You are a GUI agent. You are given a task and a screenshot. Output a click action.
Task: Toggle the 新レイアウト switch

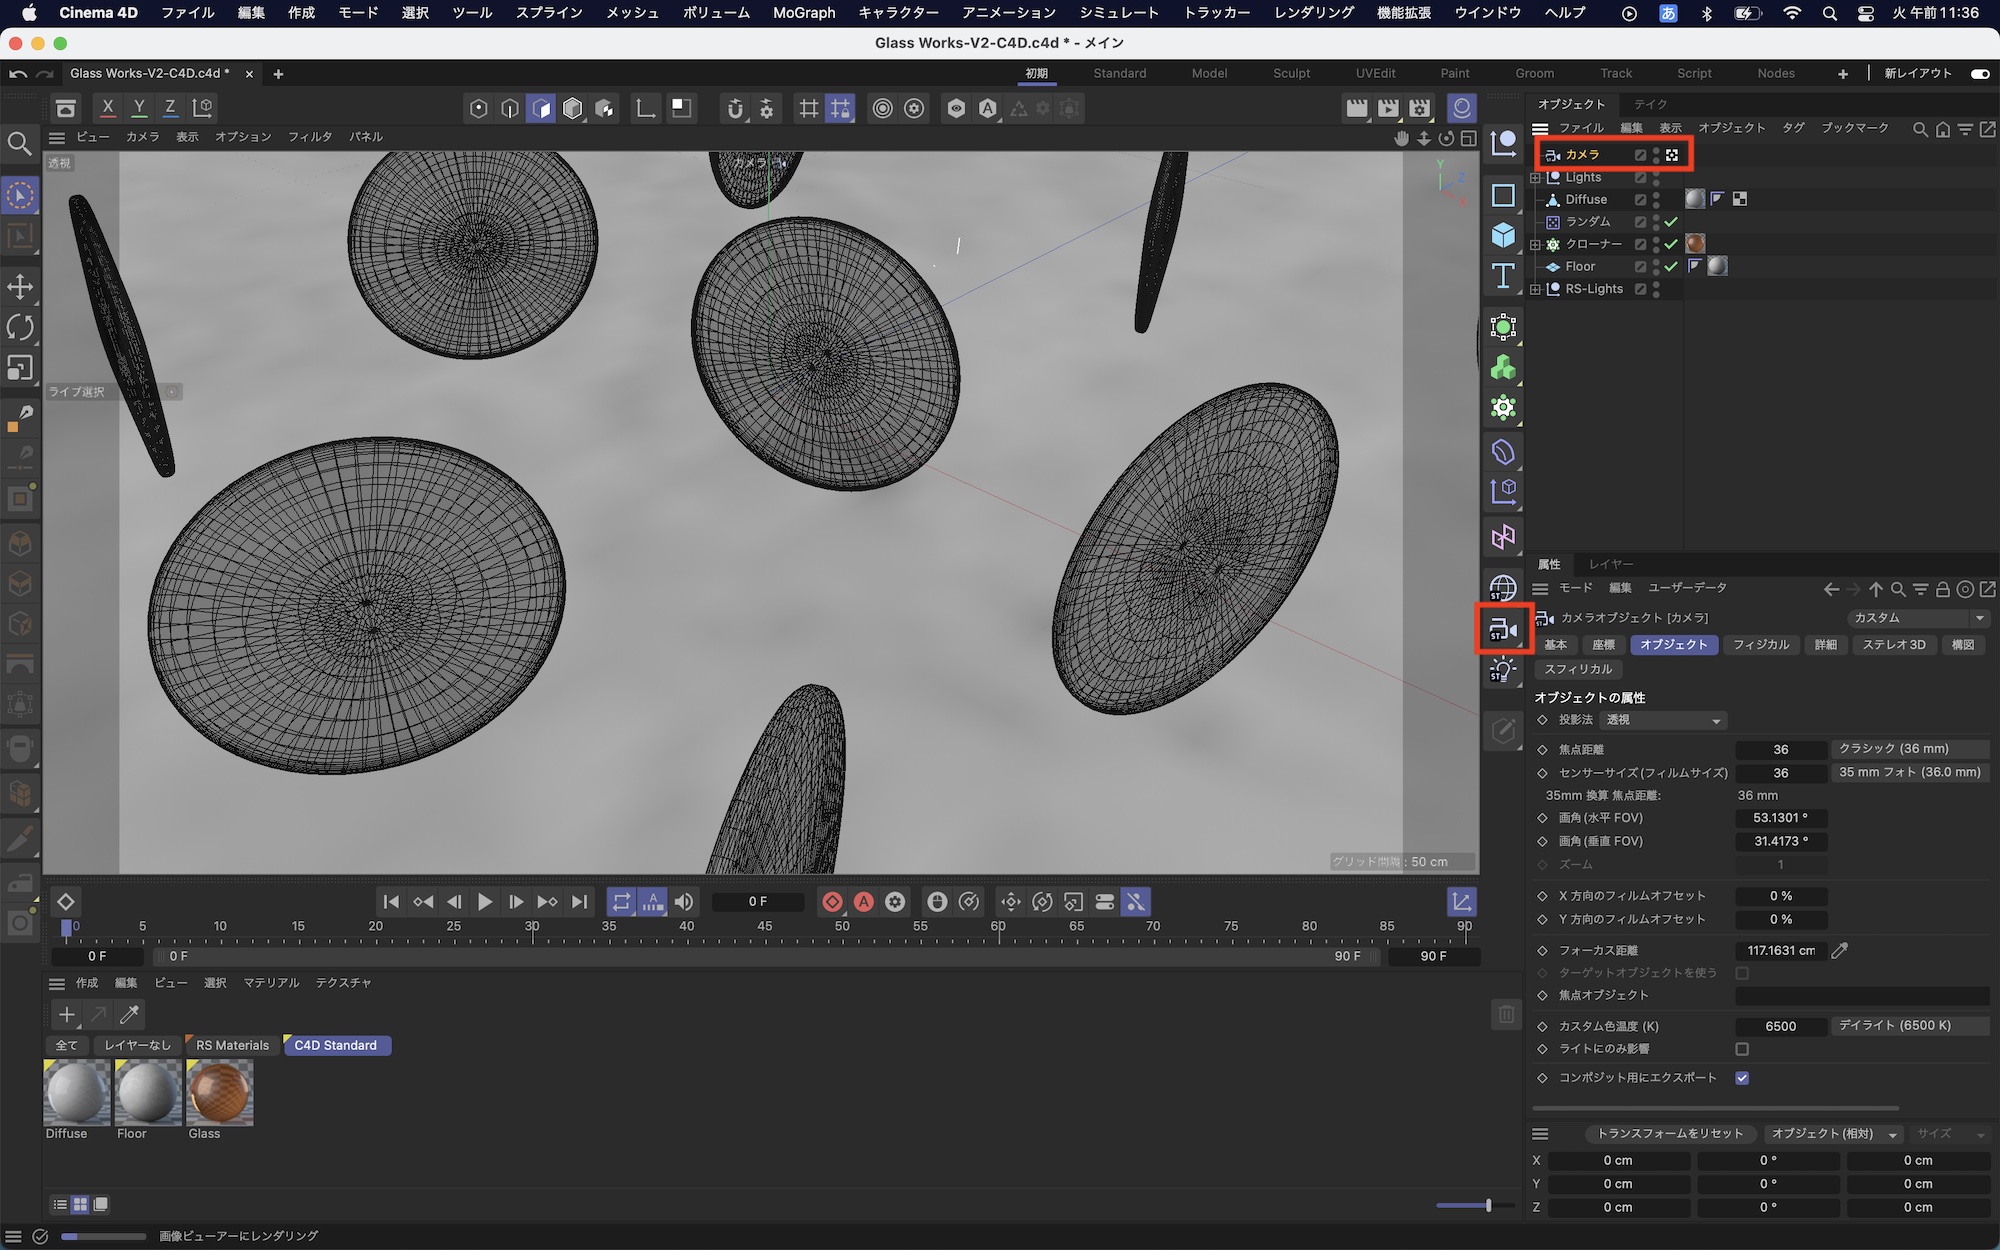1979,73
